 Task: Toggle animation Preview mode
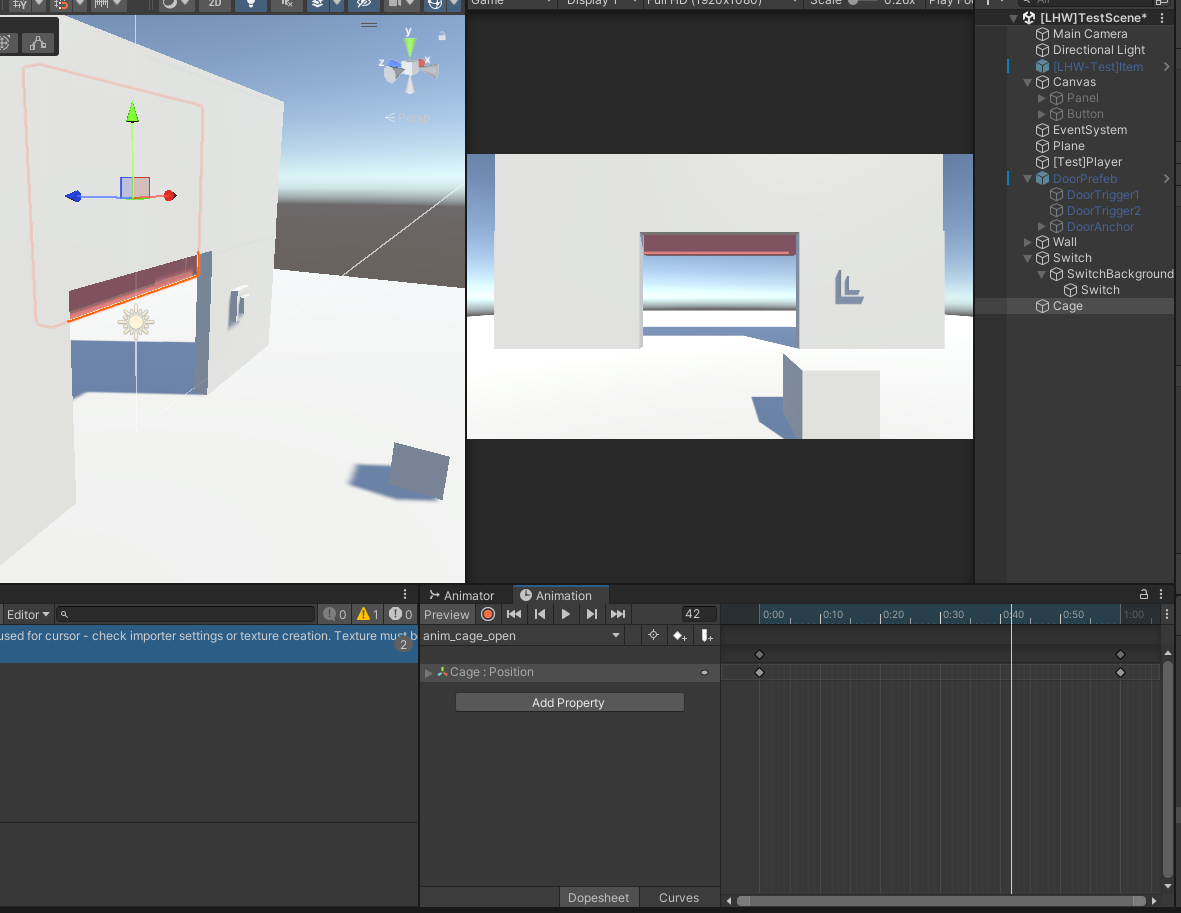[447, 614]
